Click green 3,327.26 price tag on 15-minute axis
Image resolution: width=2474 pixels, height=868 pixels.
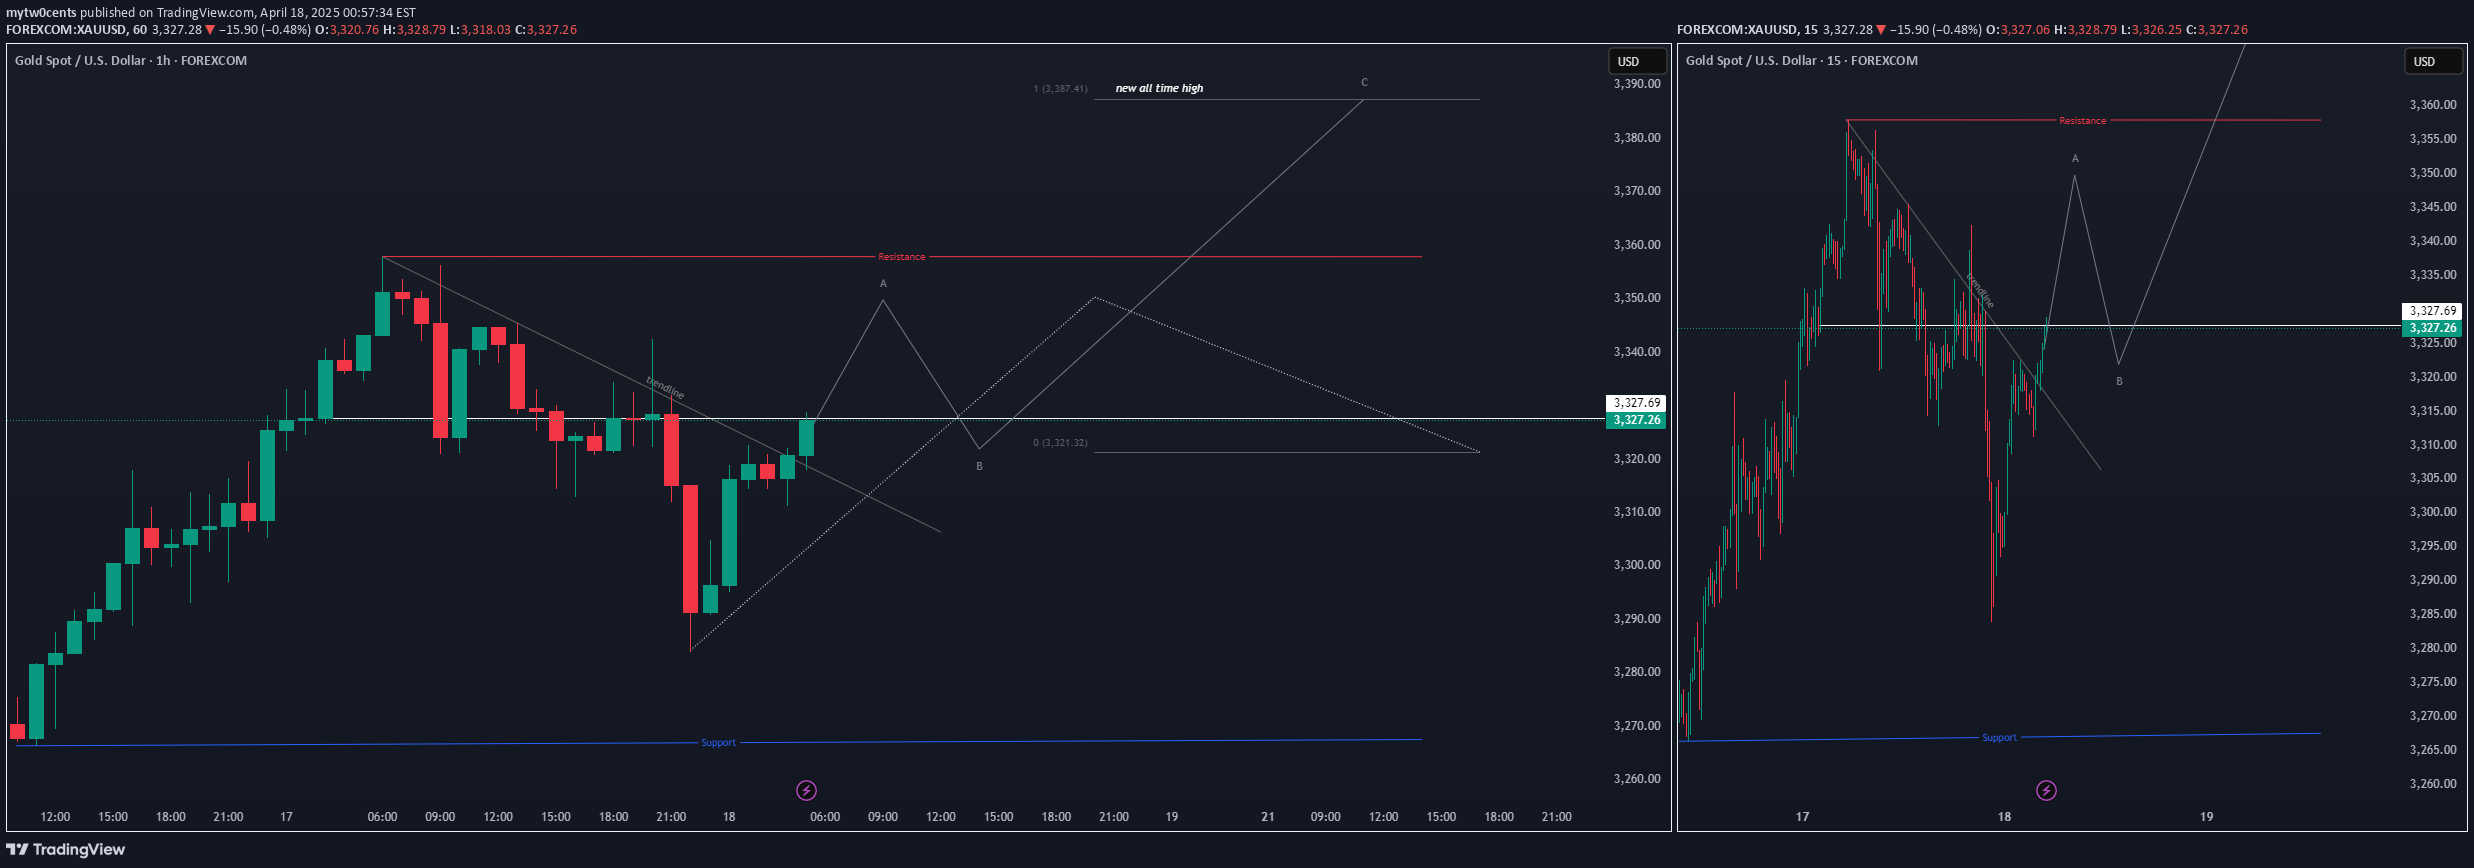(2432, 328)
